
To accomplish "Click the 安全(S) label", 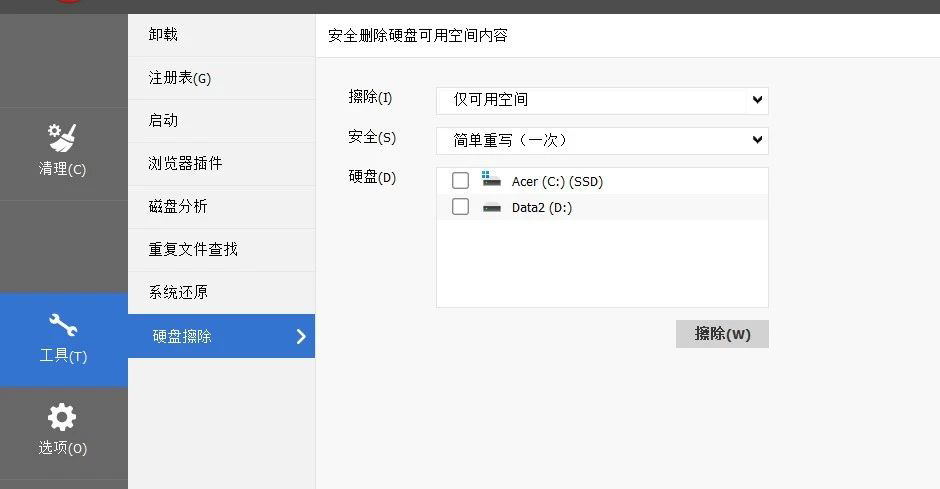I will point(372,137).
